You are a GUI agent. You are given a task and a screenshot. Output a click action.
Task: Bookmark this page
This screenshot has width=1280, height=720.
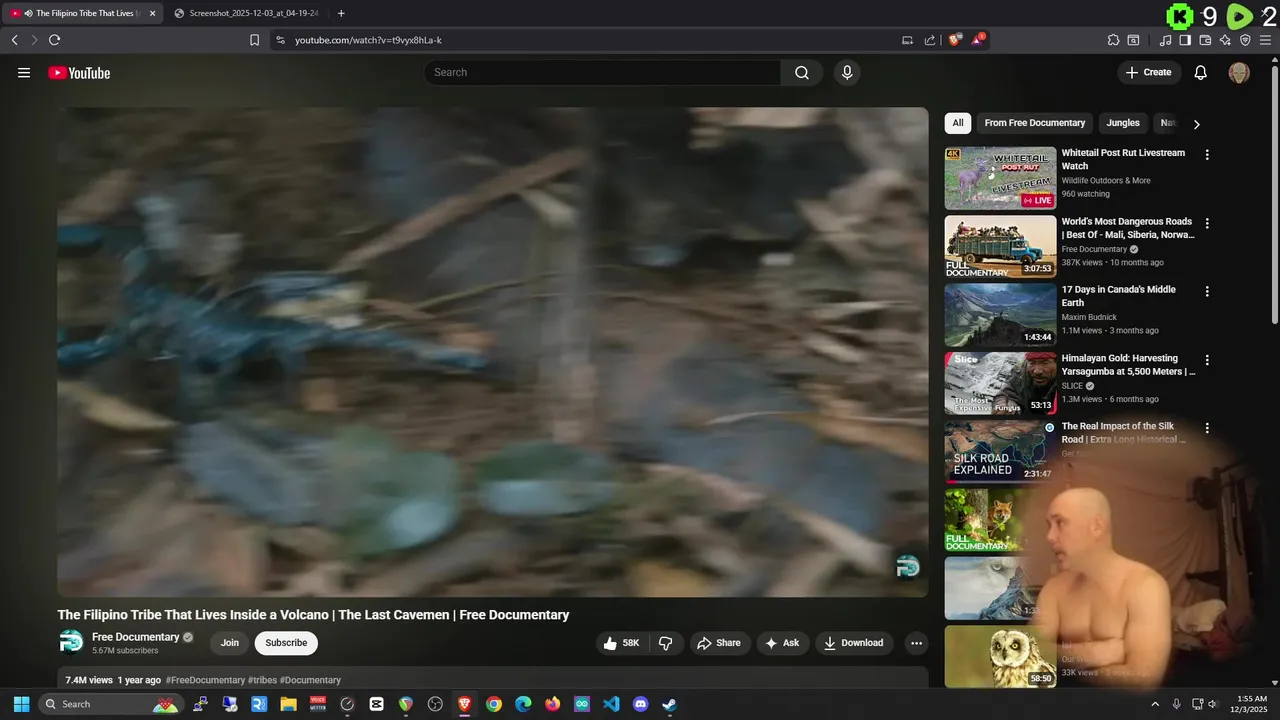pyautogui.click(x=254, y=40)
